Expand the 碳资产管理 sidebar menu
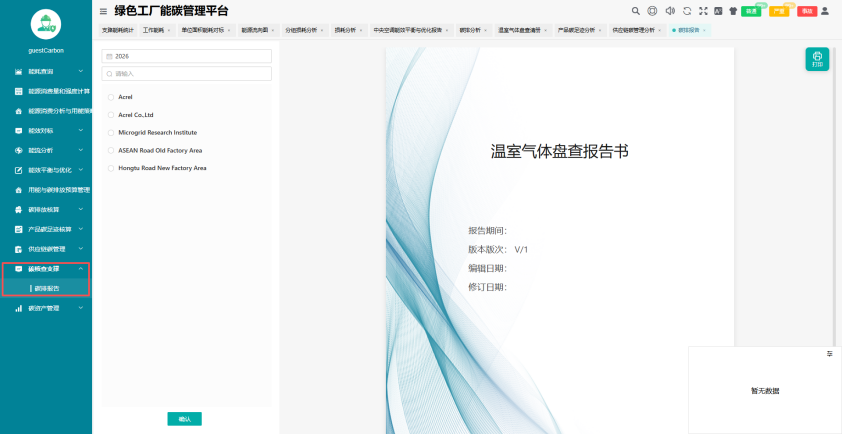The image size is (842, 434). click(x=46, y=308)
